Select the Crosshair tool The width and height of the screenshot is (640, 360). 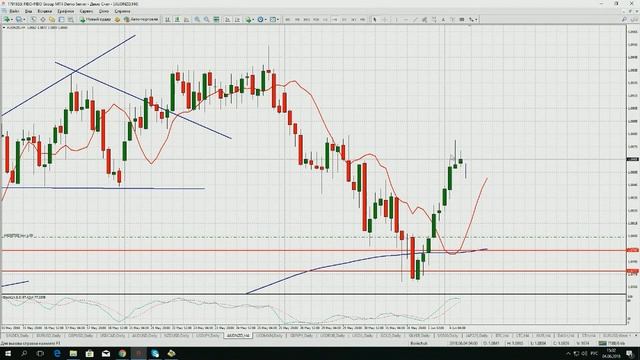point(384,19)
